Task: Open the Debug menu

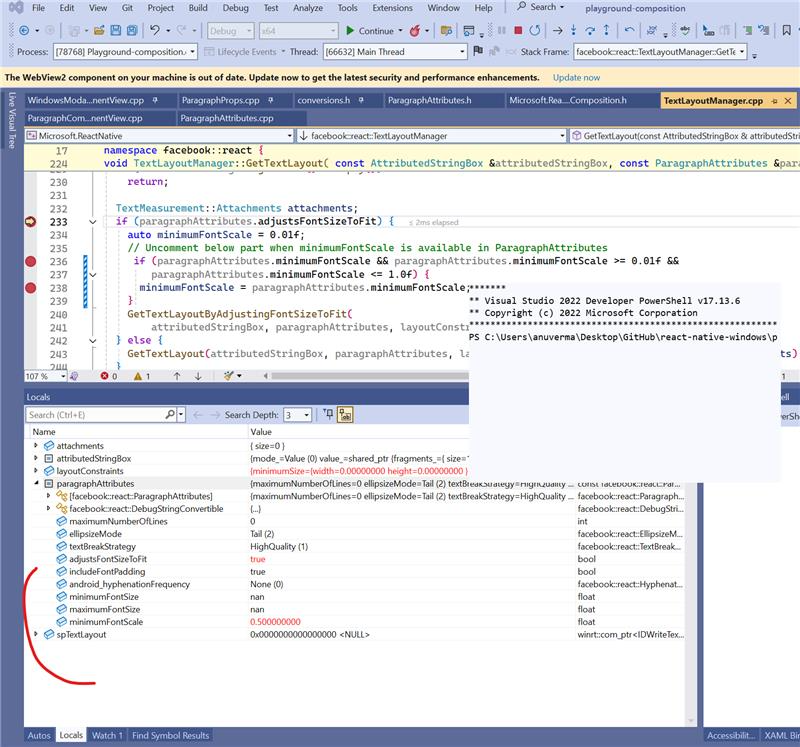Action: (236, 8)
